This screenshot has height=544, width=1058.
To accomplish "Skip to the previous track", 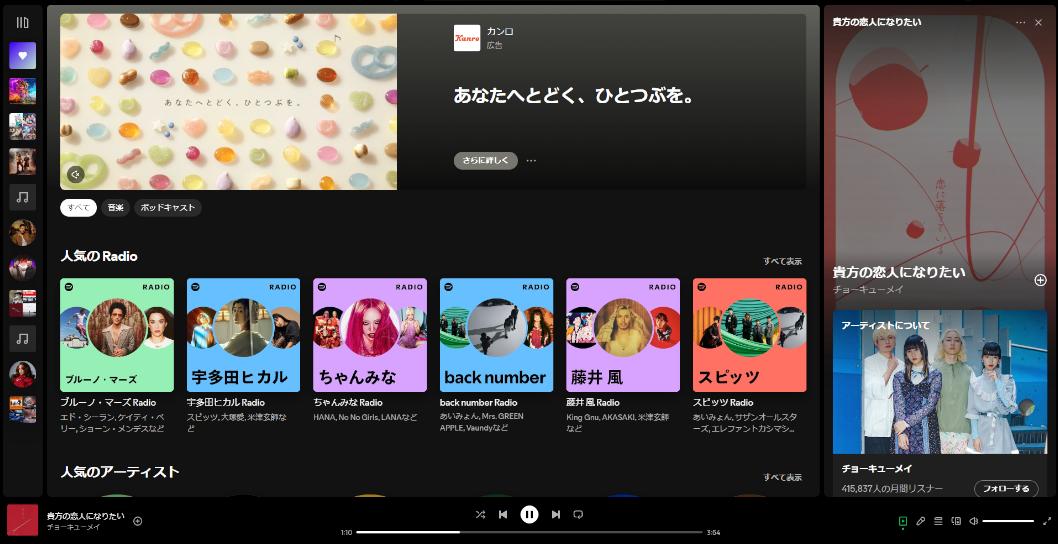I will [x=503, y=514].
